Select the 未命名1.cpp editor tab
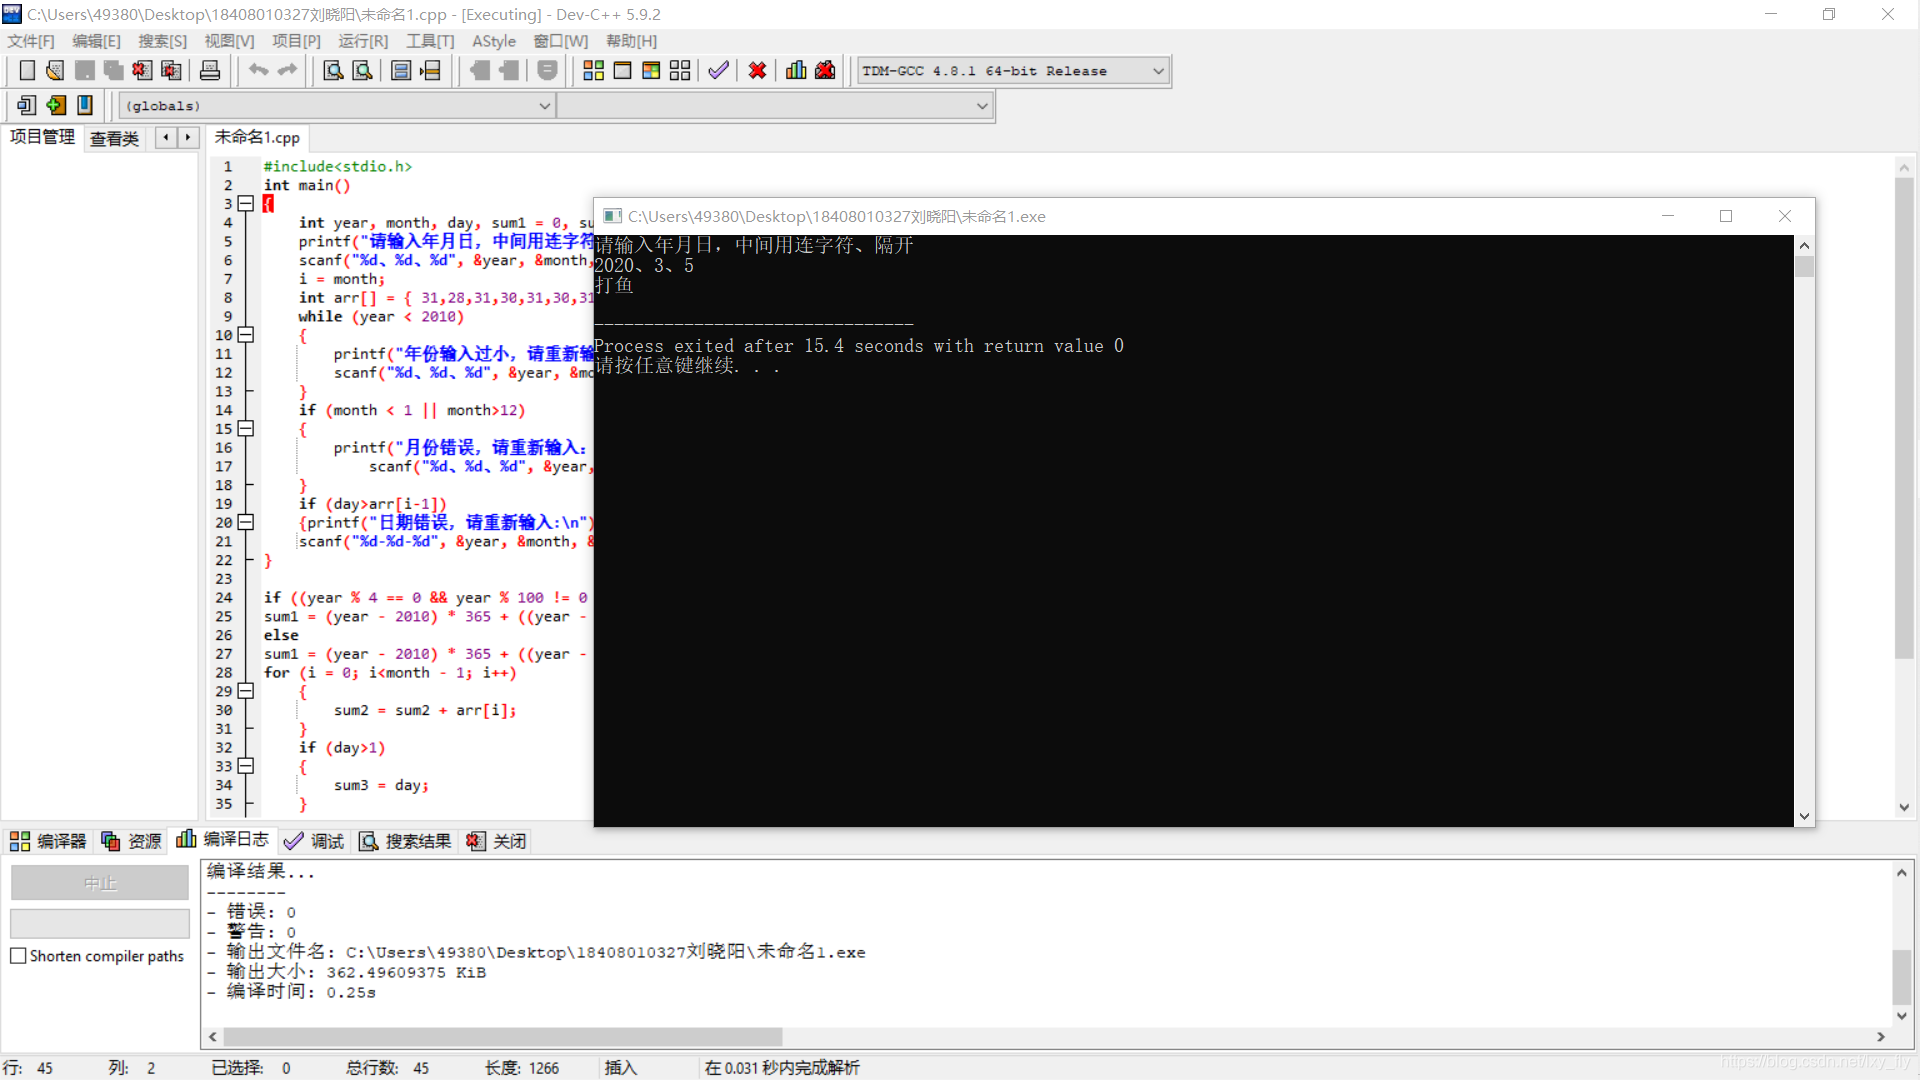Screen dimensions: 1920x1080 [x=257, y=137]
